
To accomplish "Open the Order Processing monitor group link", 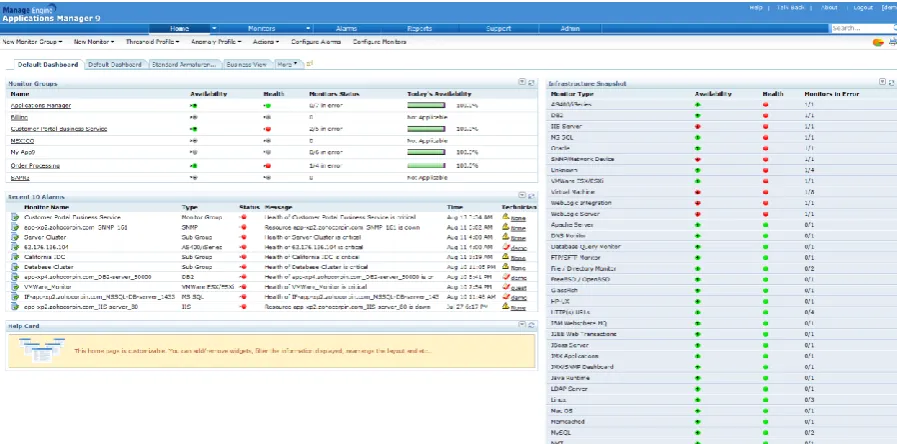I will pyautogui.click(x=35, y=166).
